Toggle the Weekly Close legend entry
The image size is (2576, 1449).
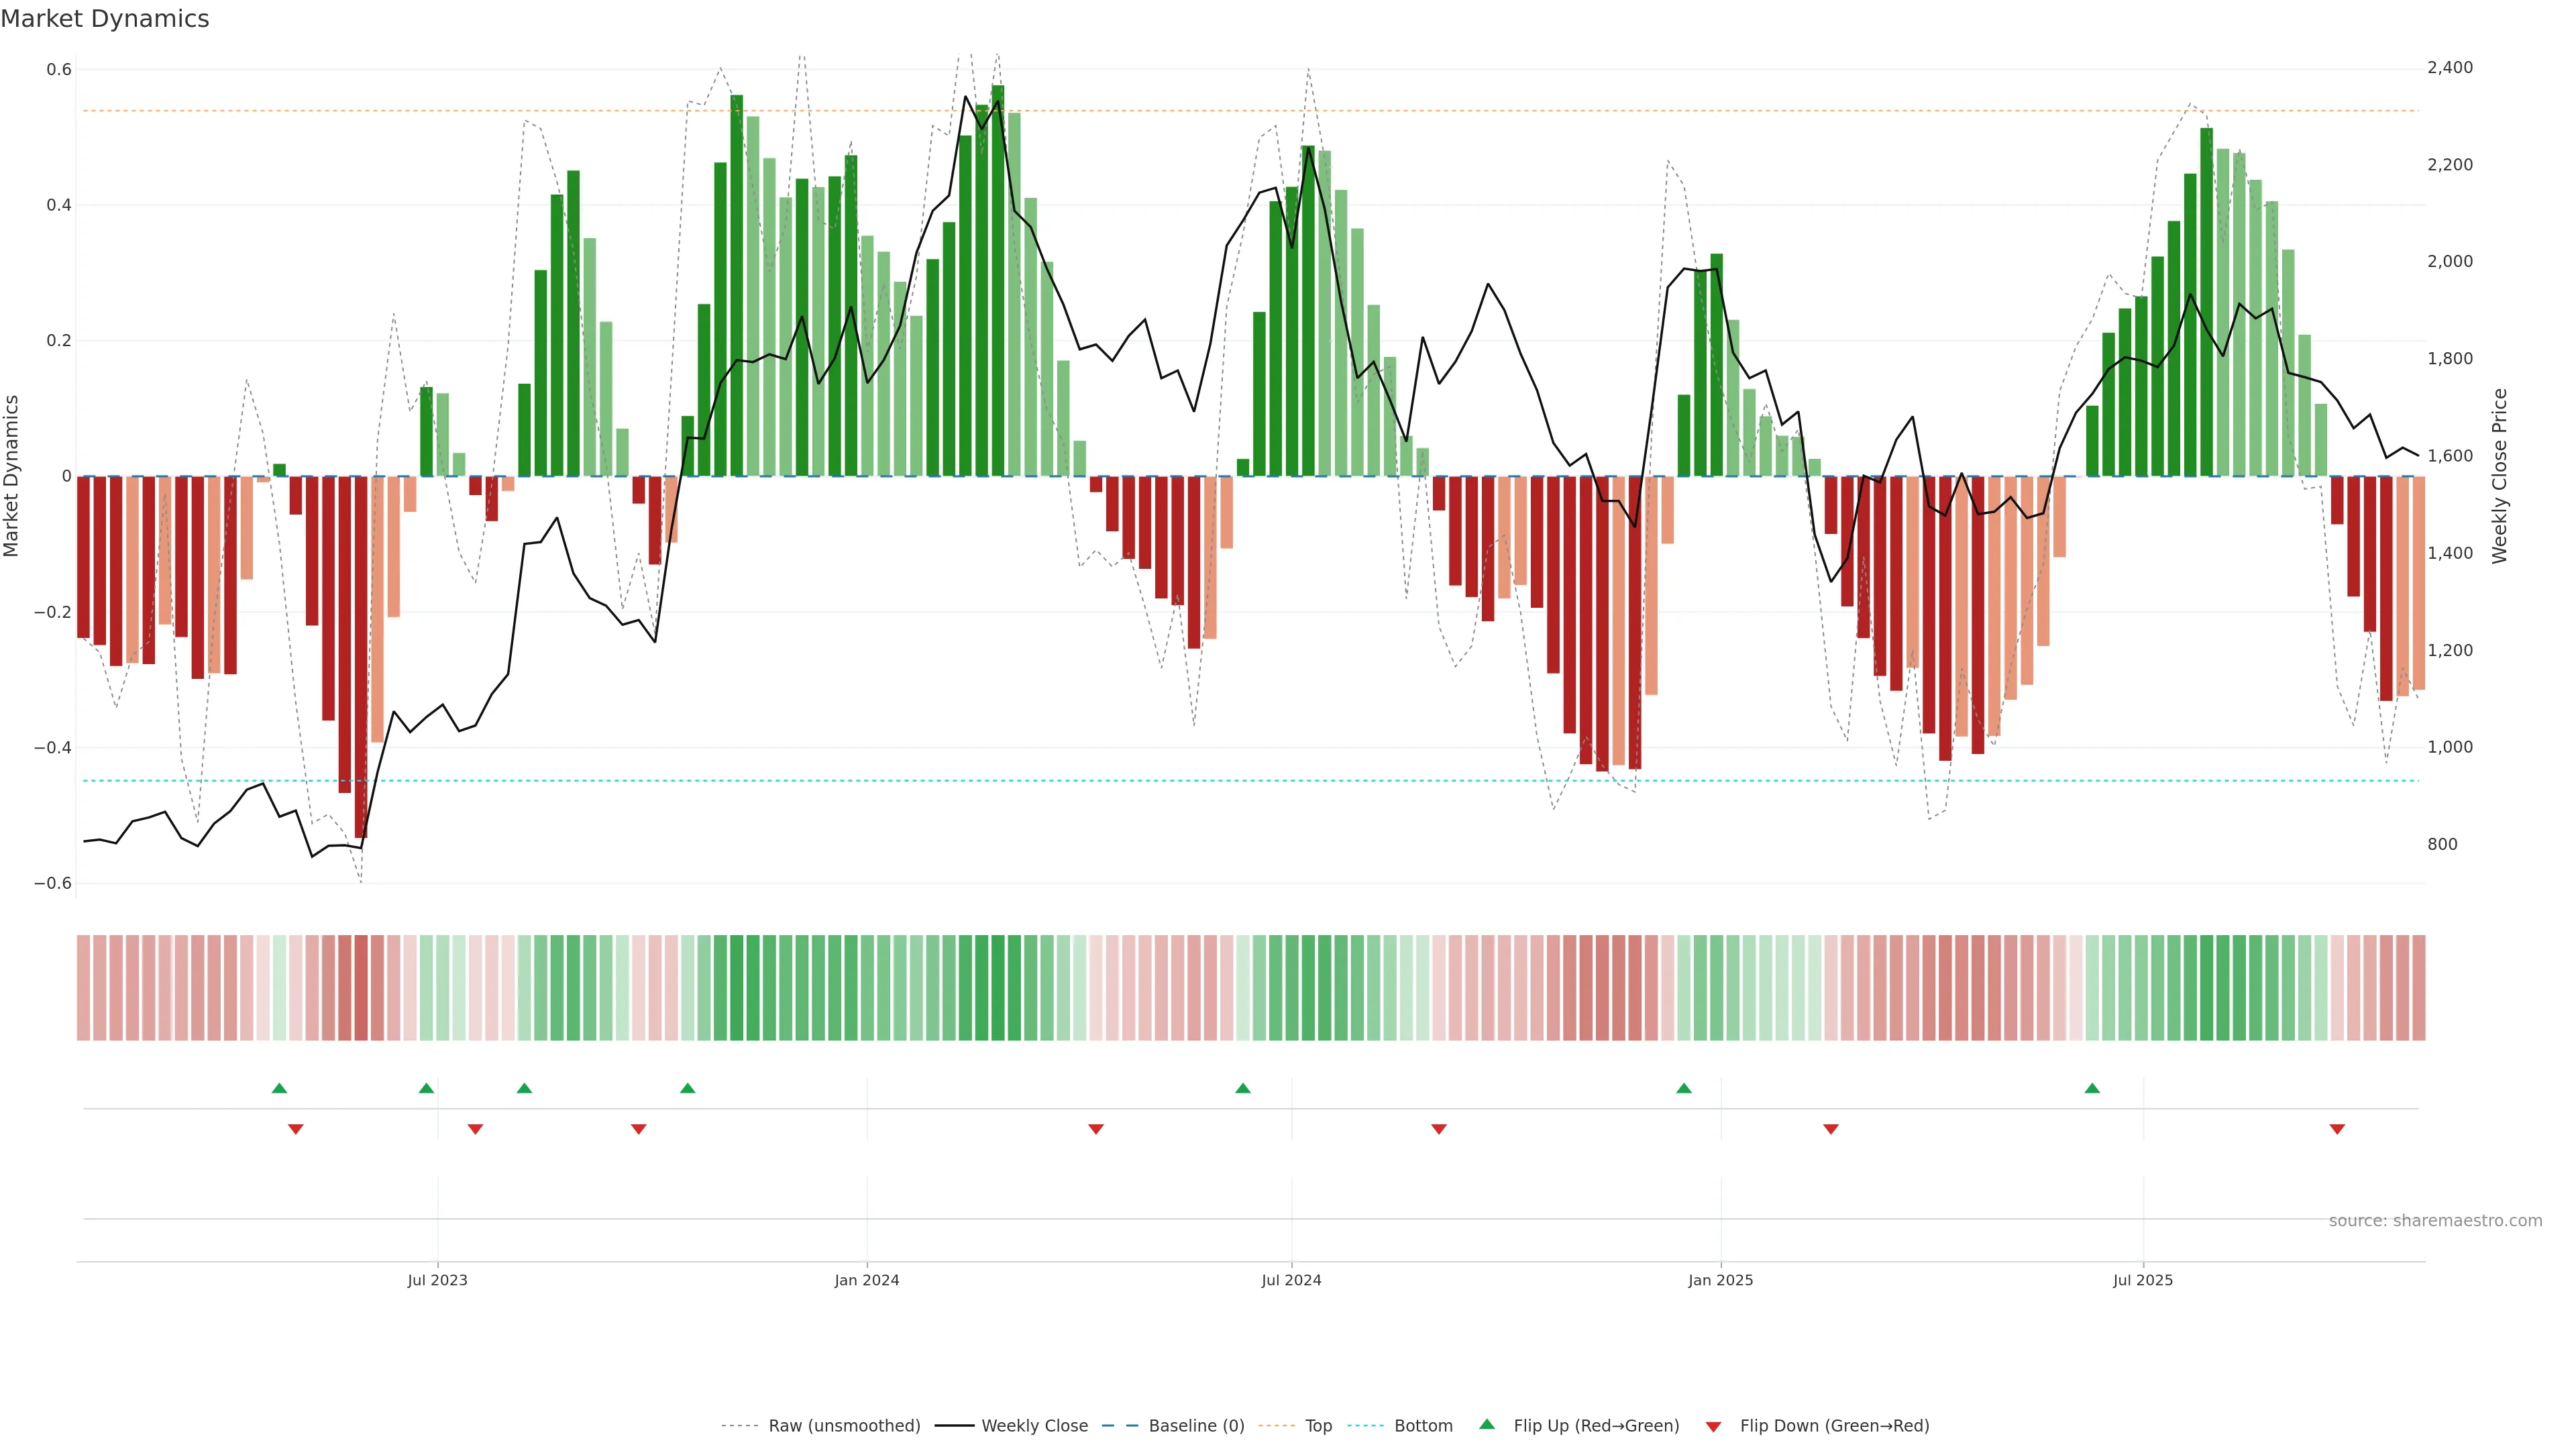tap(1034, 1425)
